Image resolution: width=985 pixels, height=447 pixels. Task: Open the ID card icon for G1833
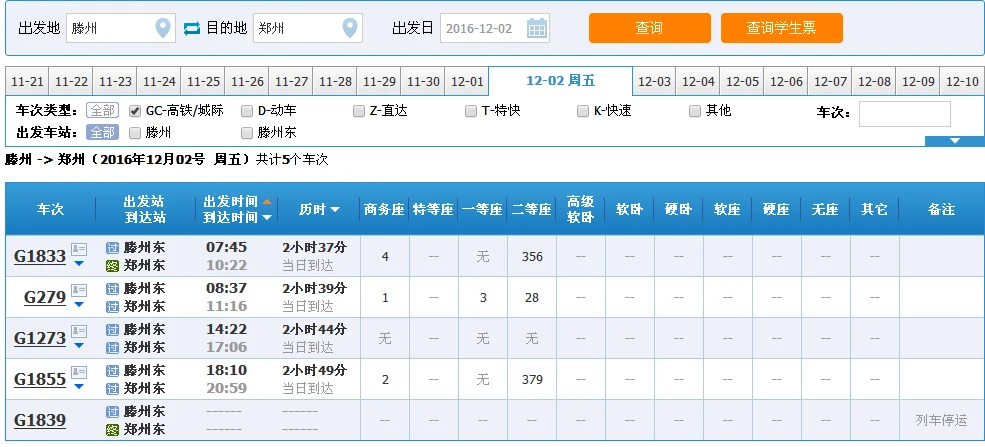tap(79, 249)
